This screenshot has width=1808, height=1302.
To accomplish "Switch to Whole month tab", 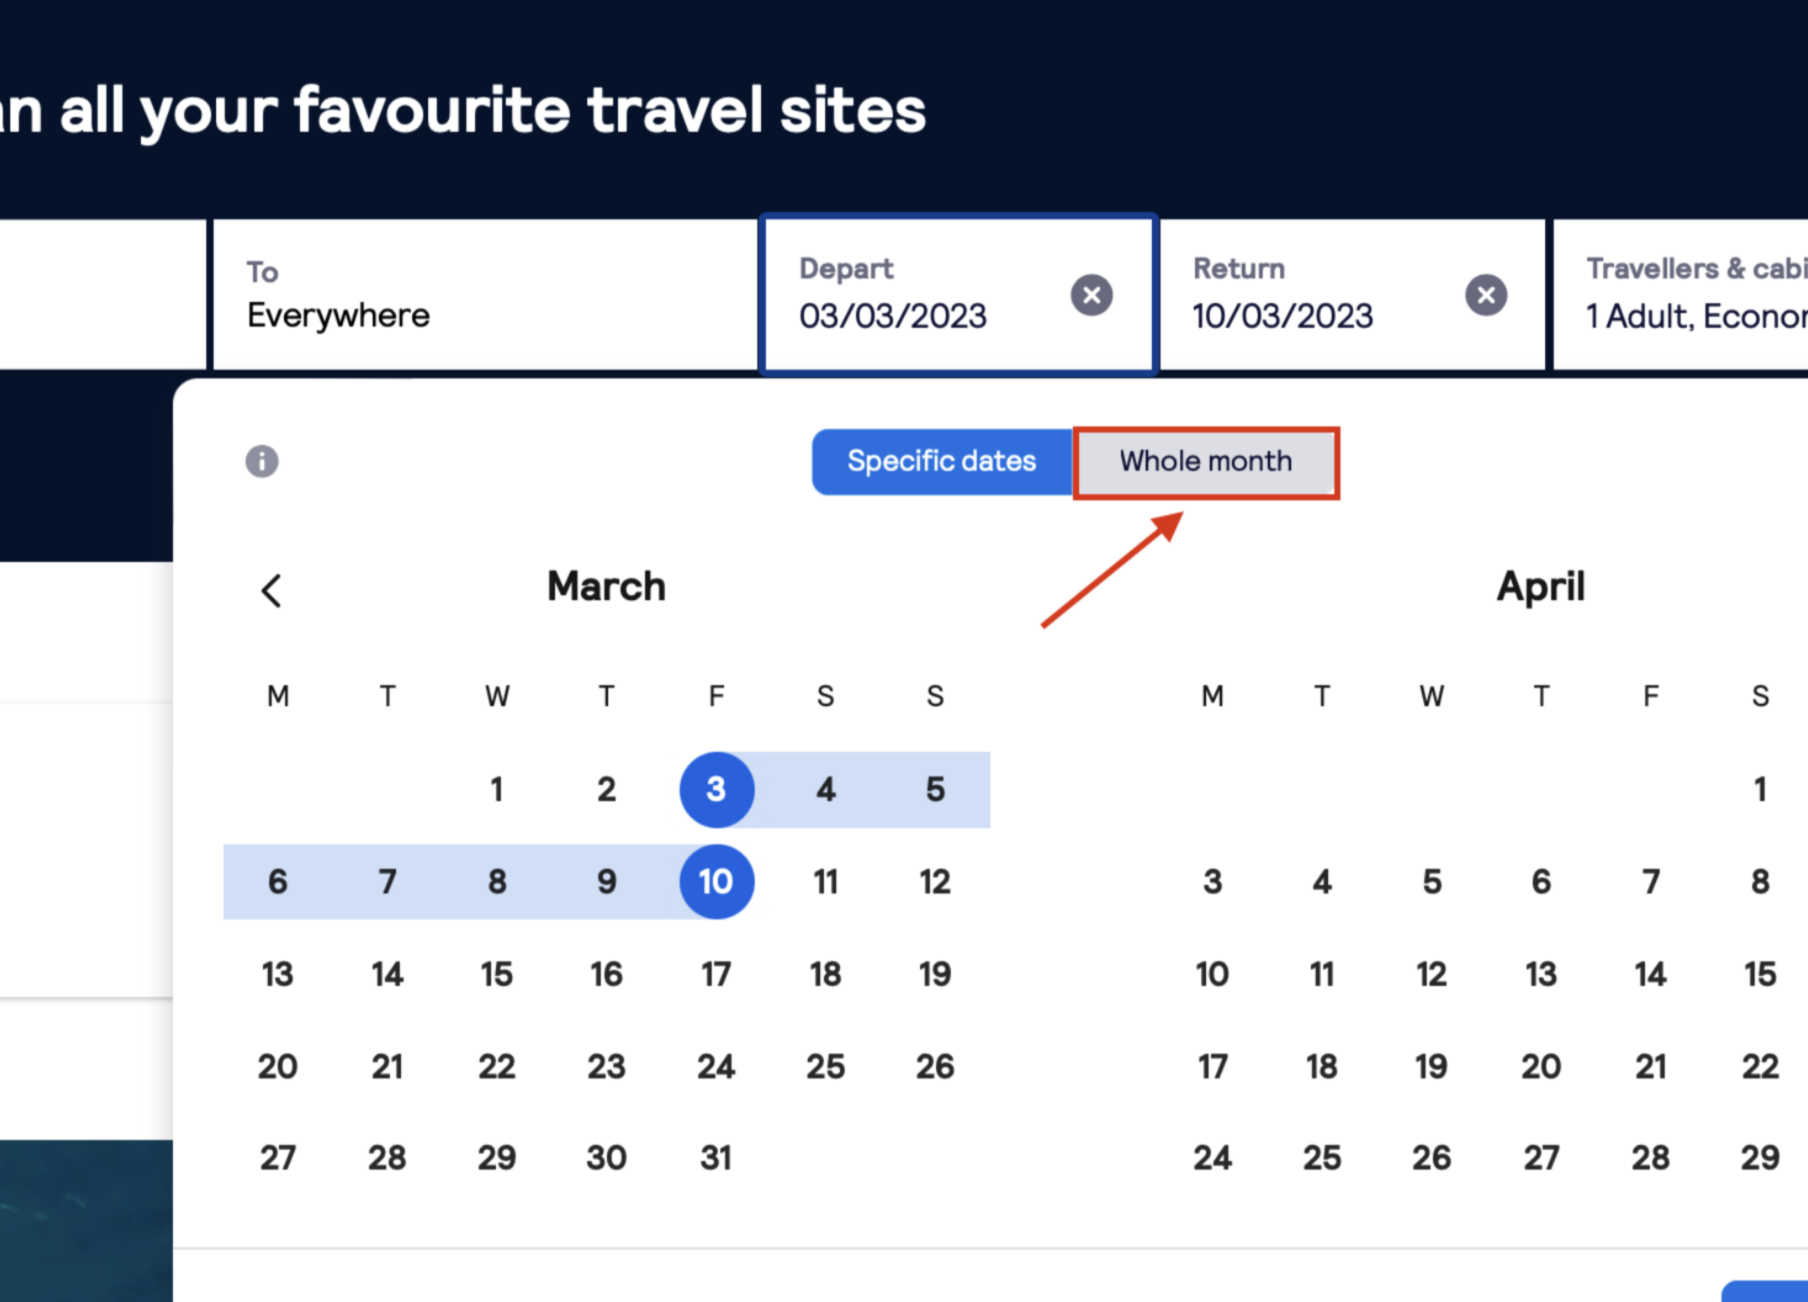I will pyautogui.click(x=1205, y=462).
